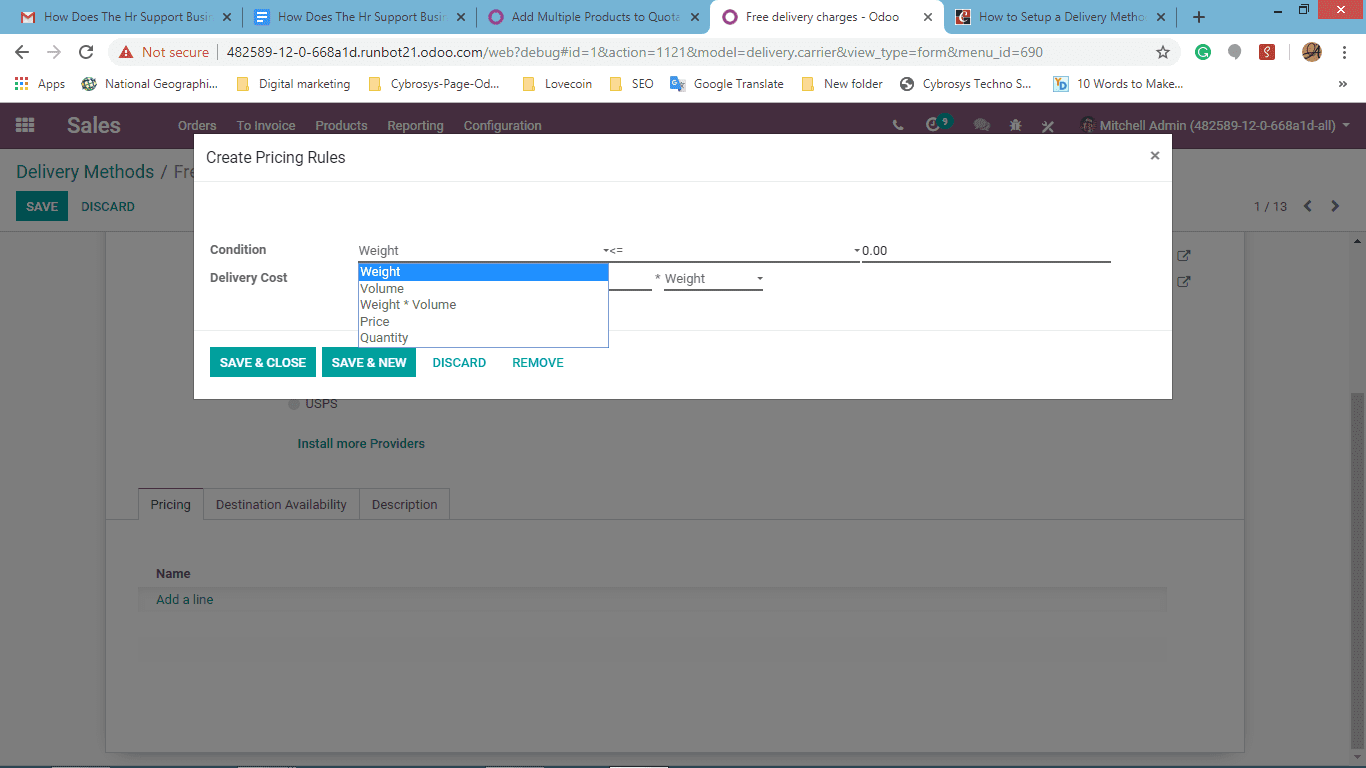Image resolution: width=1366 pixels, height=768 pixels.
Task: Select the USPS provider radio button
Action: (x=294, y=404)
